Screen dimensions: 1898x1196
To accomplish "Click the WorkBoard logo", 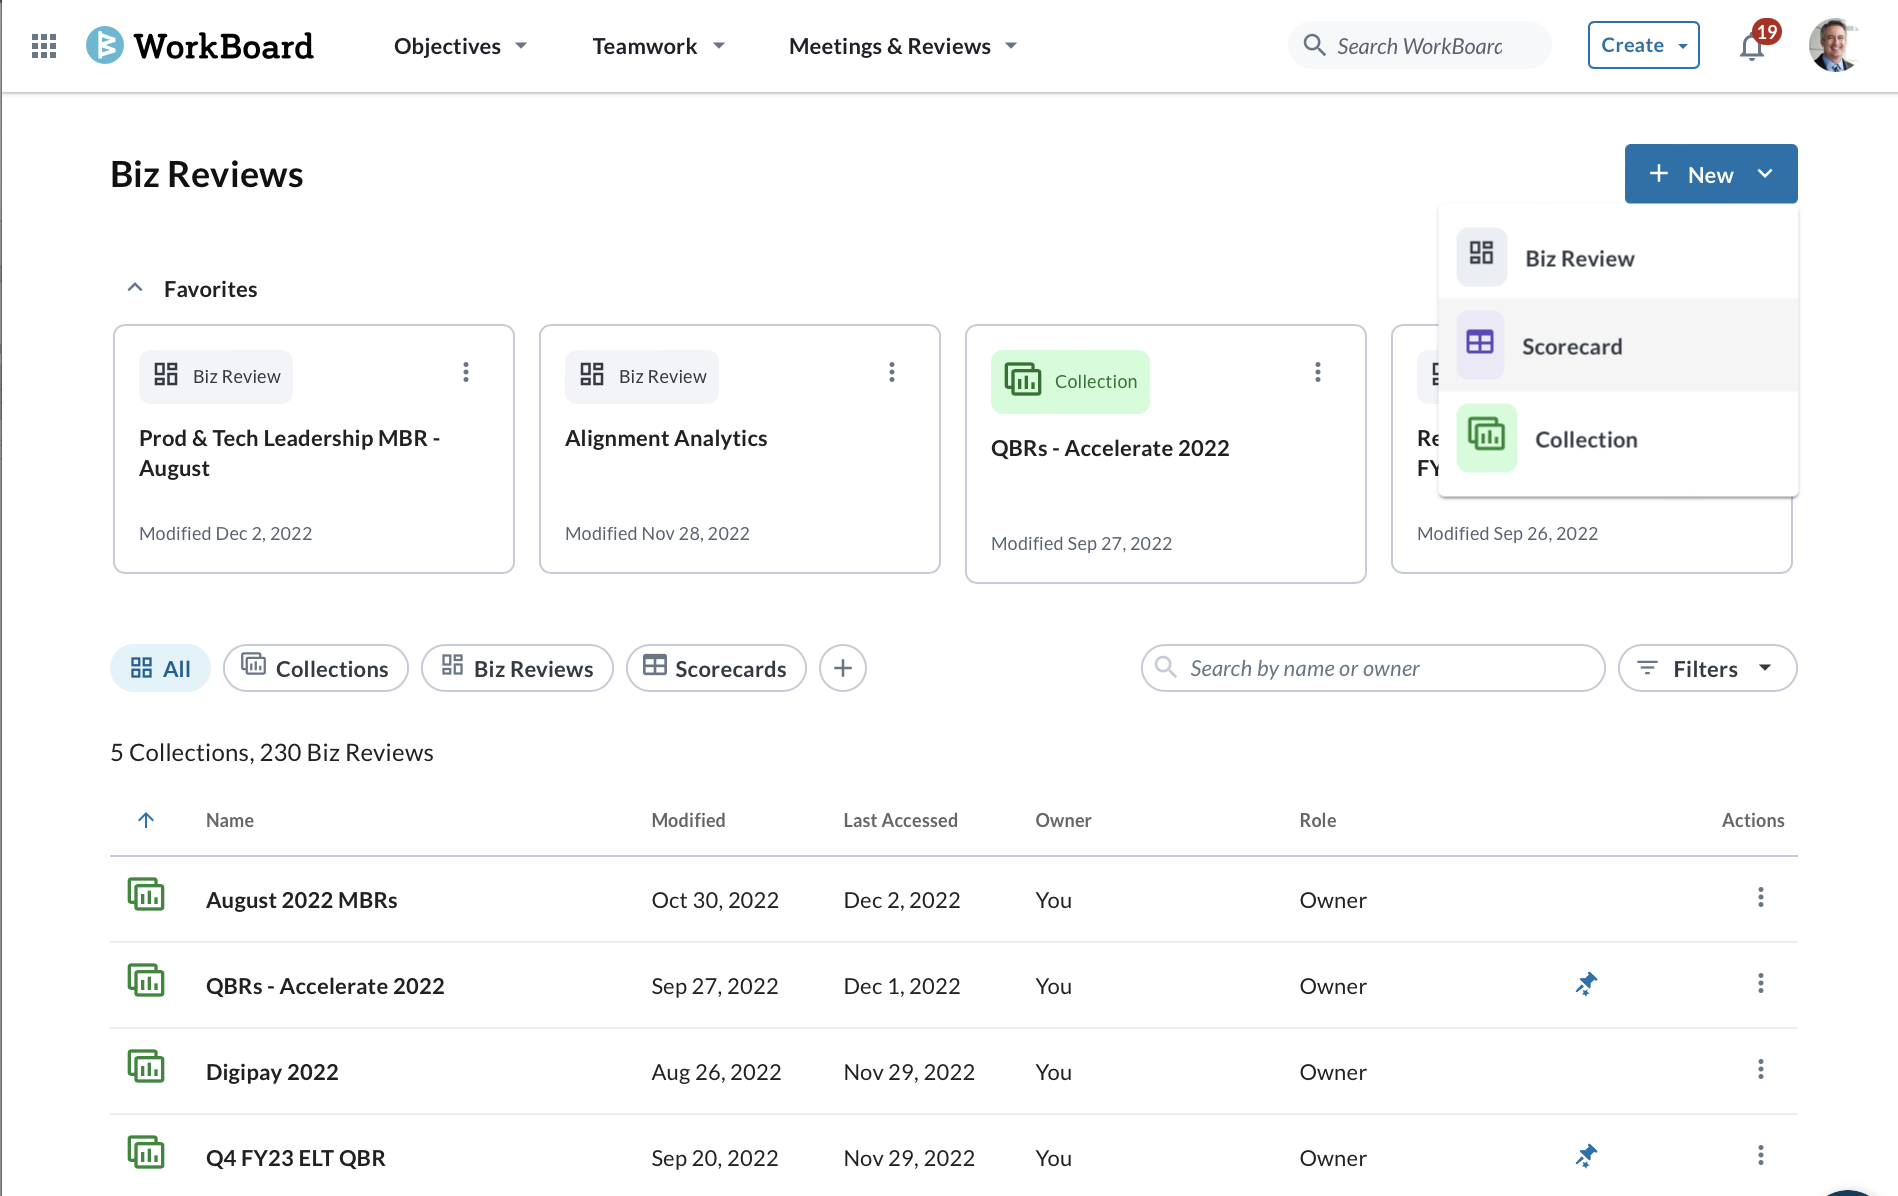I will [x=200, y=46].
